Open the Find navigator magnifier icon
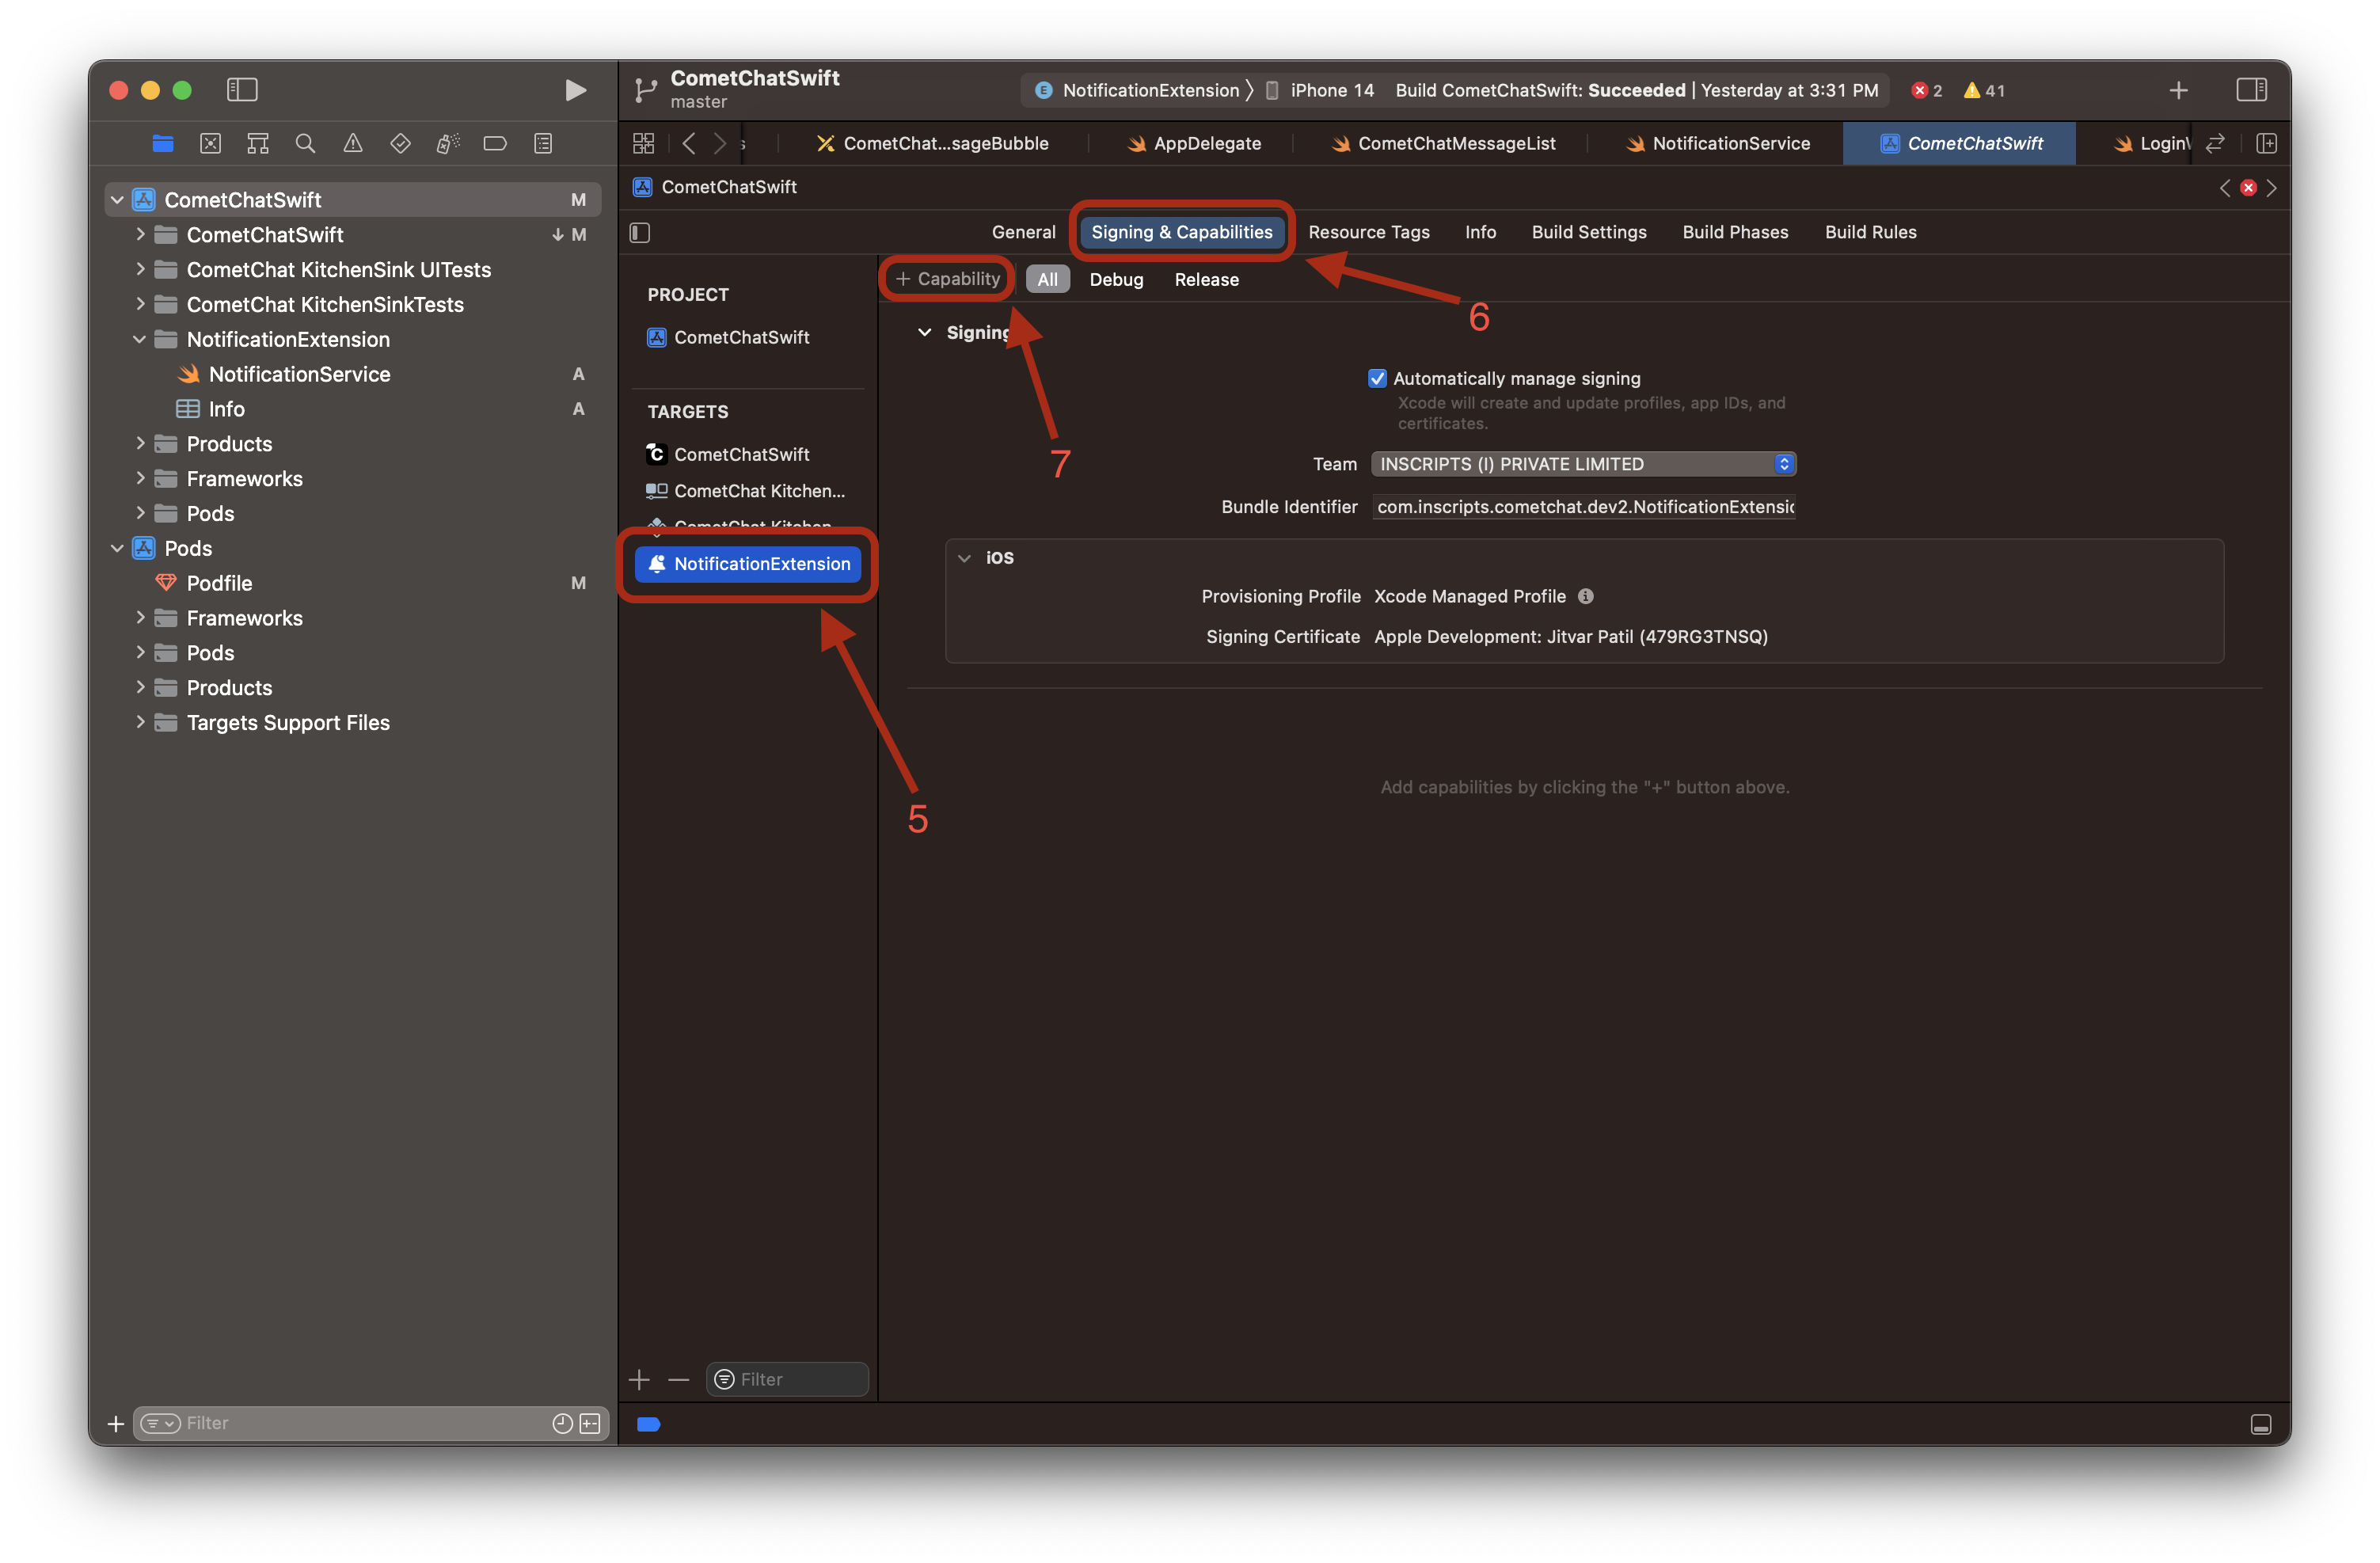 click(x=305, y=144)
